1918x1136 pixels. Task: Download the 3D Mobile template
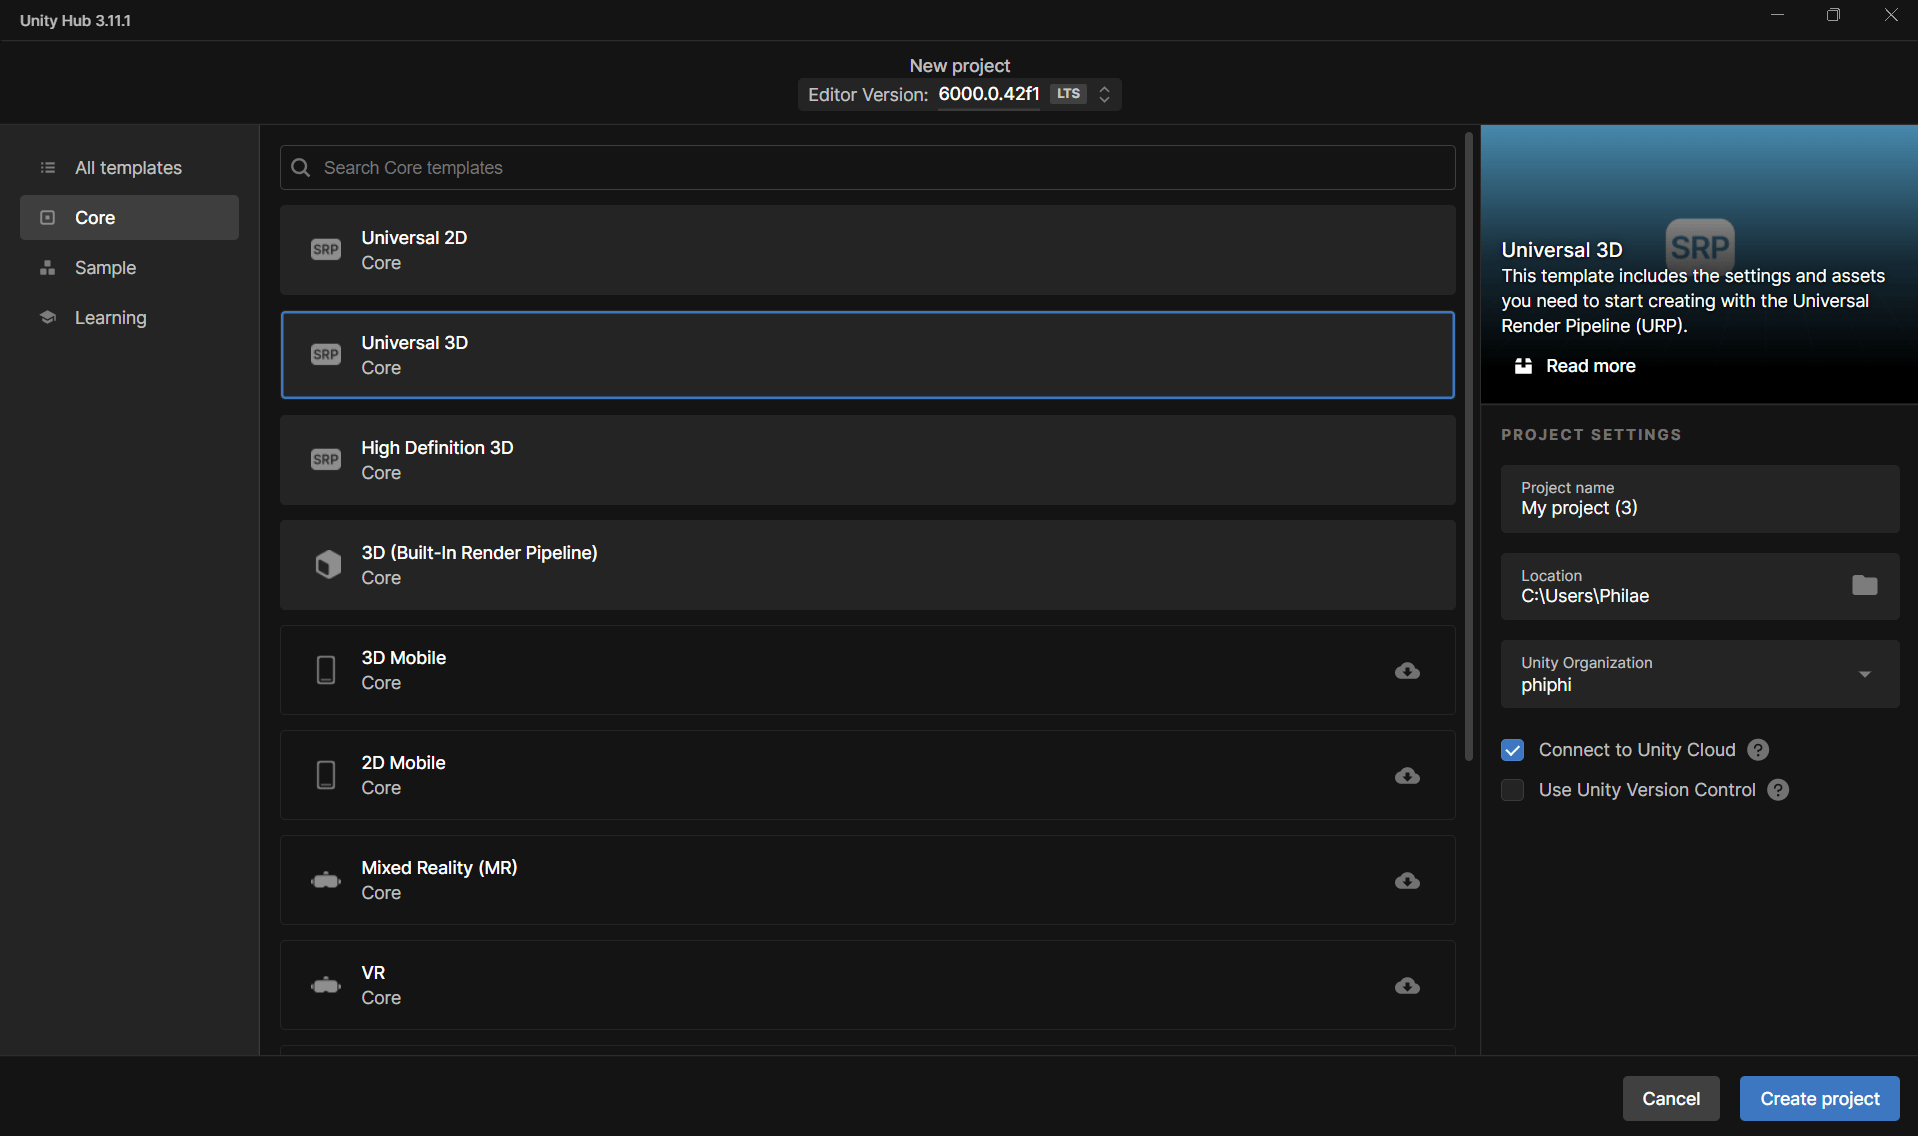point(1407,671)
